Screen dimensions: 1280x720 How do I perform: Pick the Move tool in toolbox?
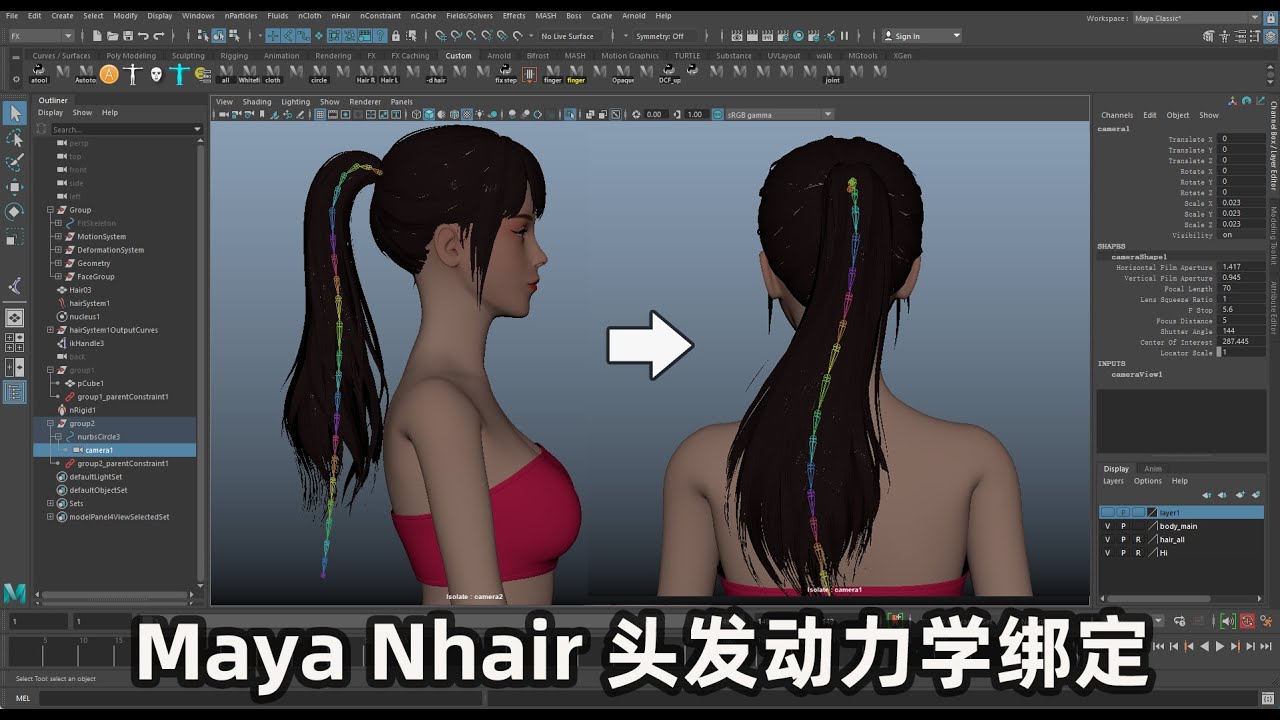tap(14, 187)
